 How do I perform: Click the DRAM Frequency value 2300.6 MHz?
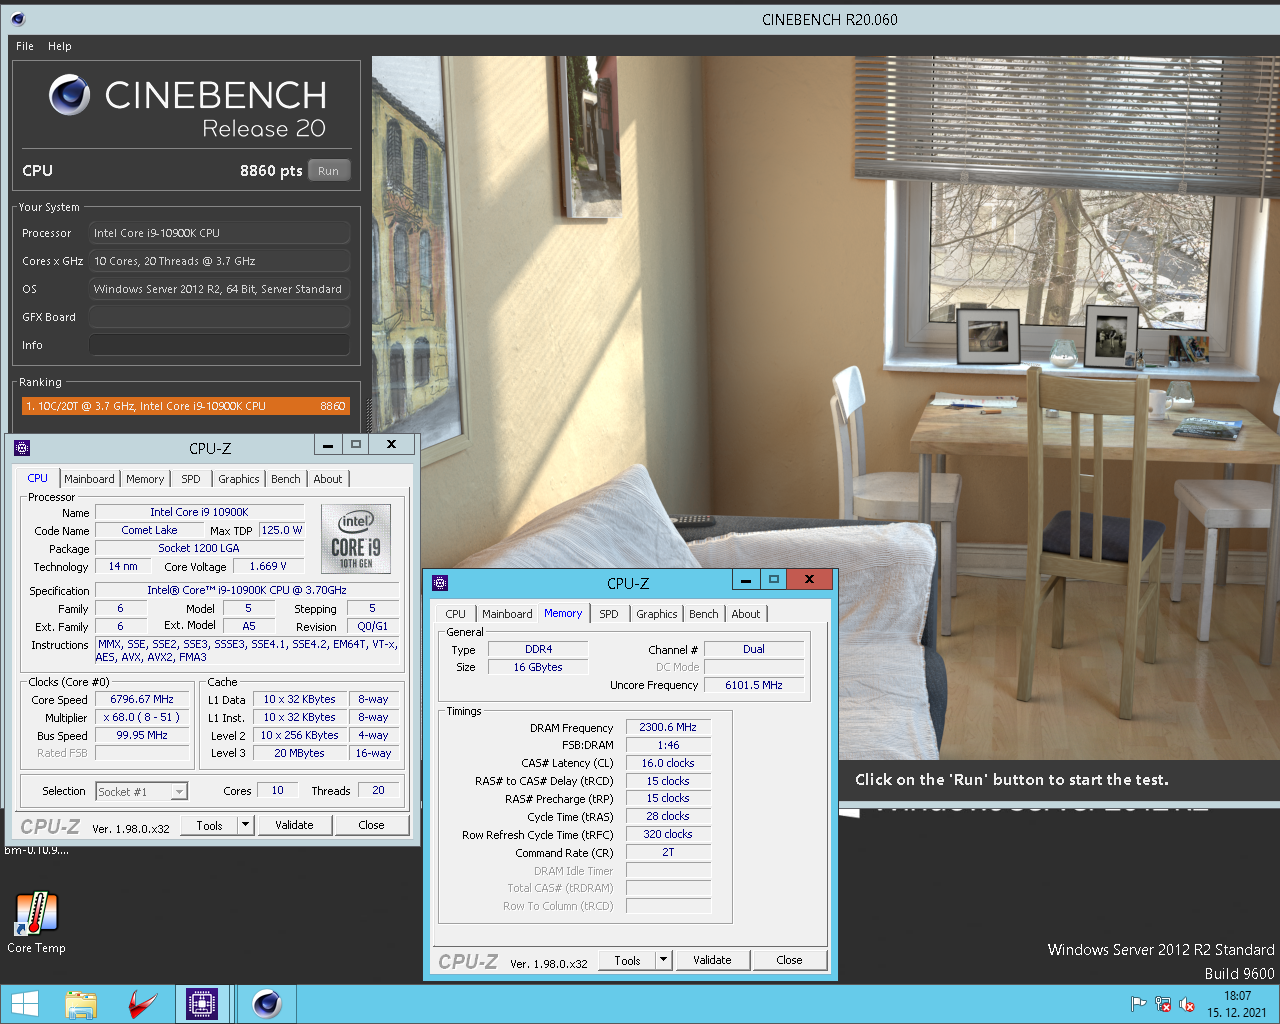point(668,727)
